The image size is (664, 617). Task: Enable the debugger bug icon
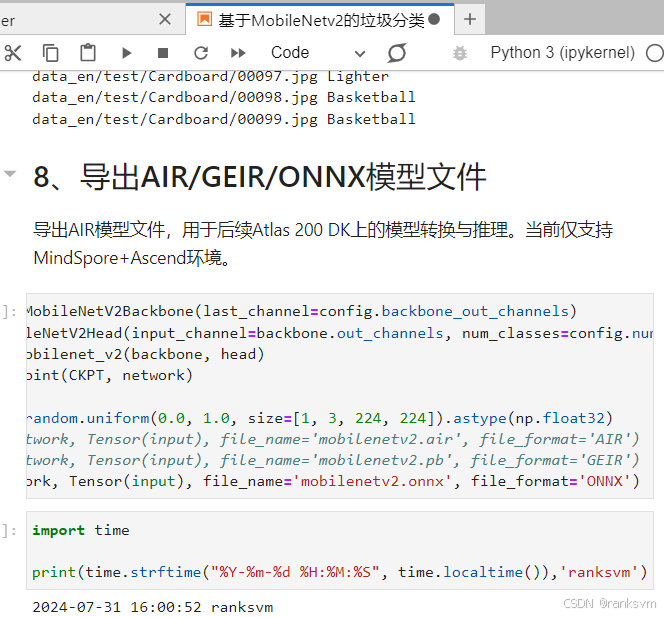tap(459, 53)
